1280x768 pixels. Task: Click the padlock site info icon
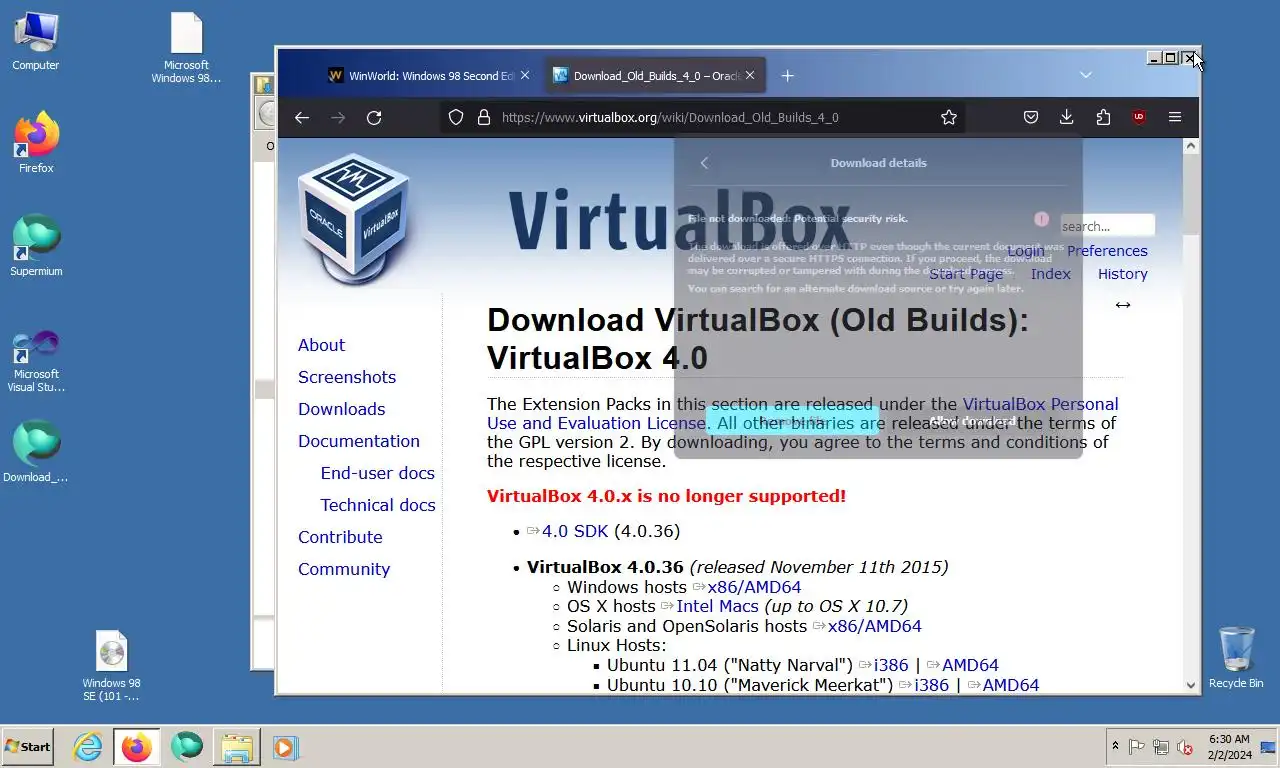484,117
